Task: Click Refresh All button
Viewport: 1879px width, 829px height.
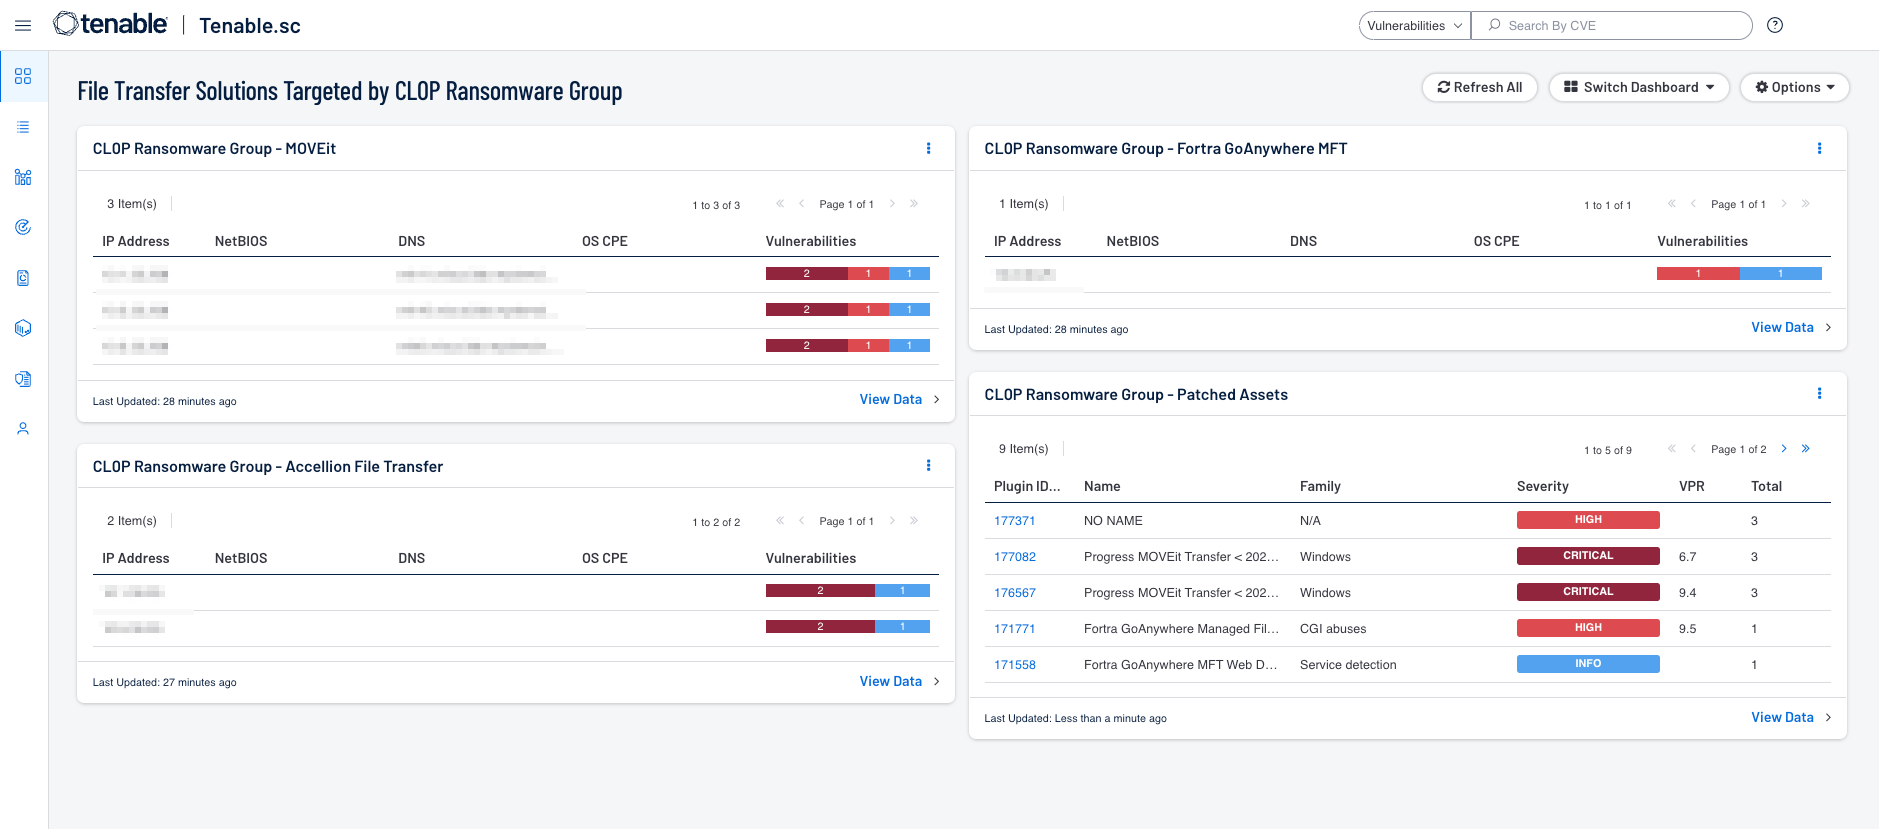Action: 1480,87
